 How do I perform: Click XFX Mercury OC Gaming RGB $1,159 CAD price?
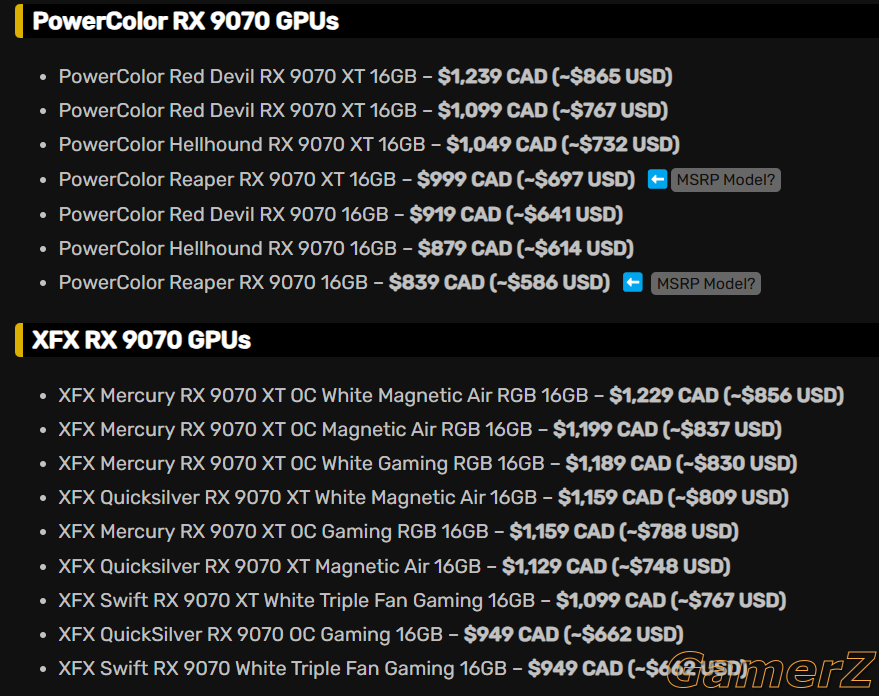click(x=624, y=532)
